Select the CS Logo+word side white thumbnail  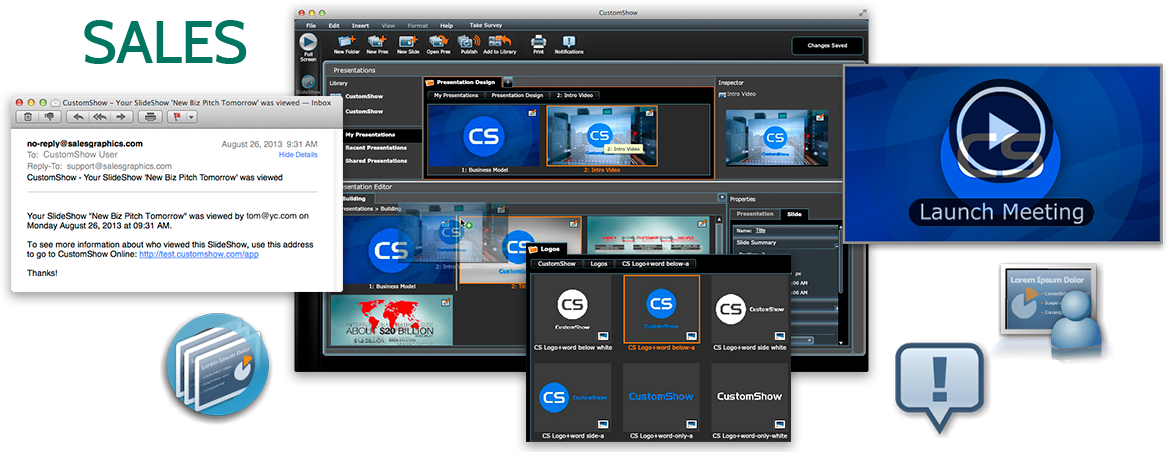click(749, 308)
